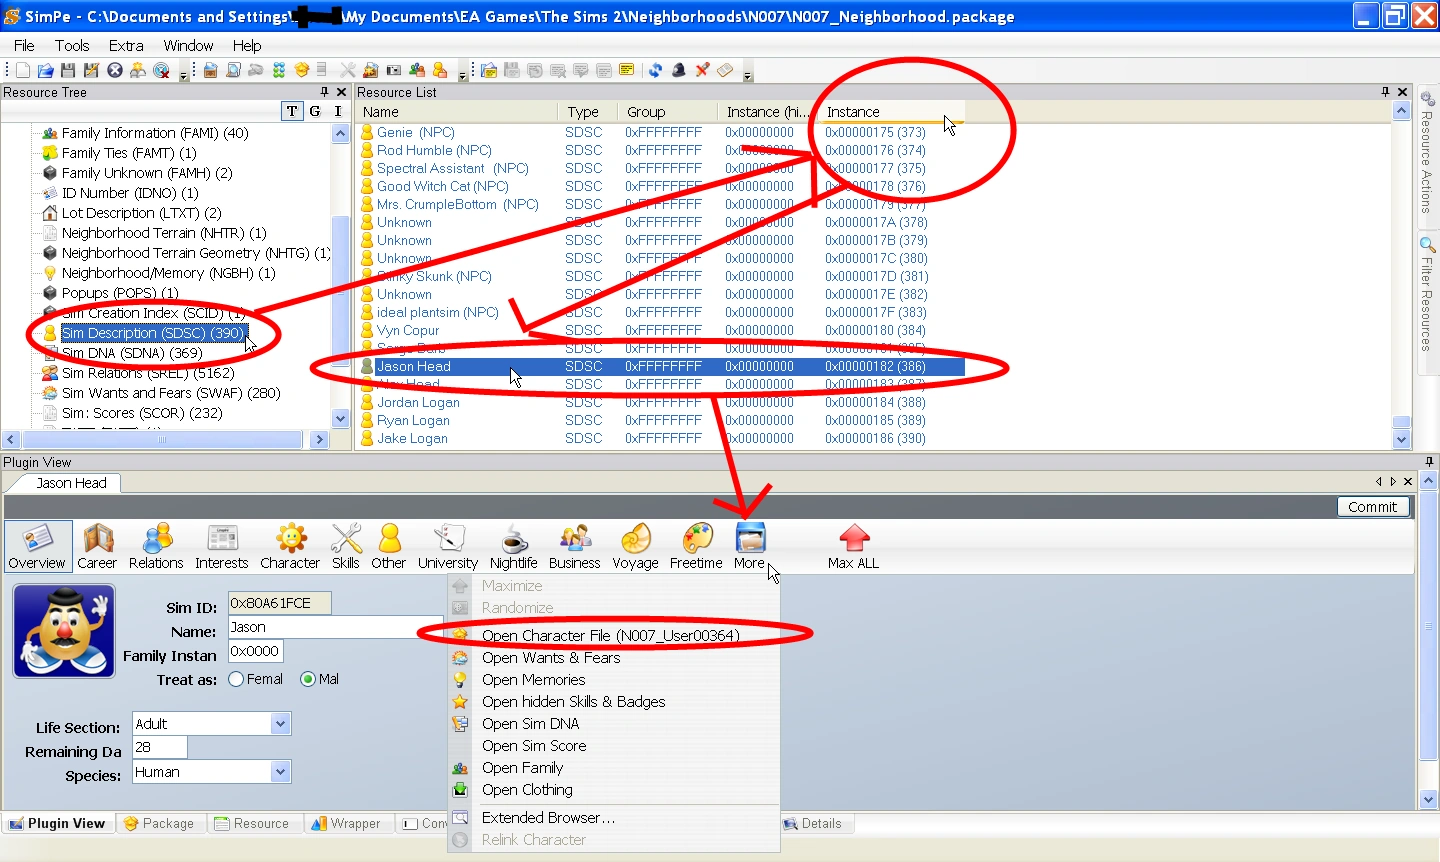1440x862 pixels.
Task: Select the Mal radio button
Action: pos(308,679)
